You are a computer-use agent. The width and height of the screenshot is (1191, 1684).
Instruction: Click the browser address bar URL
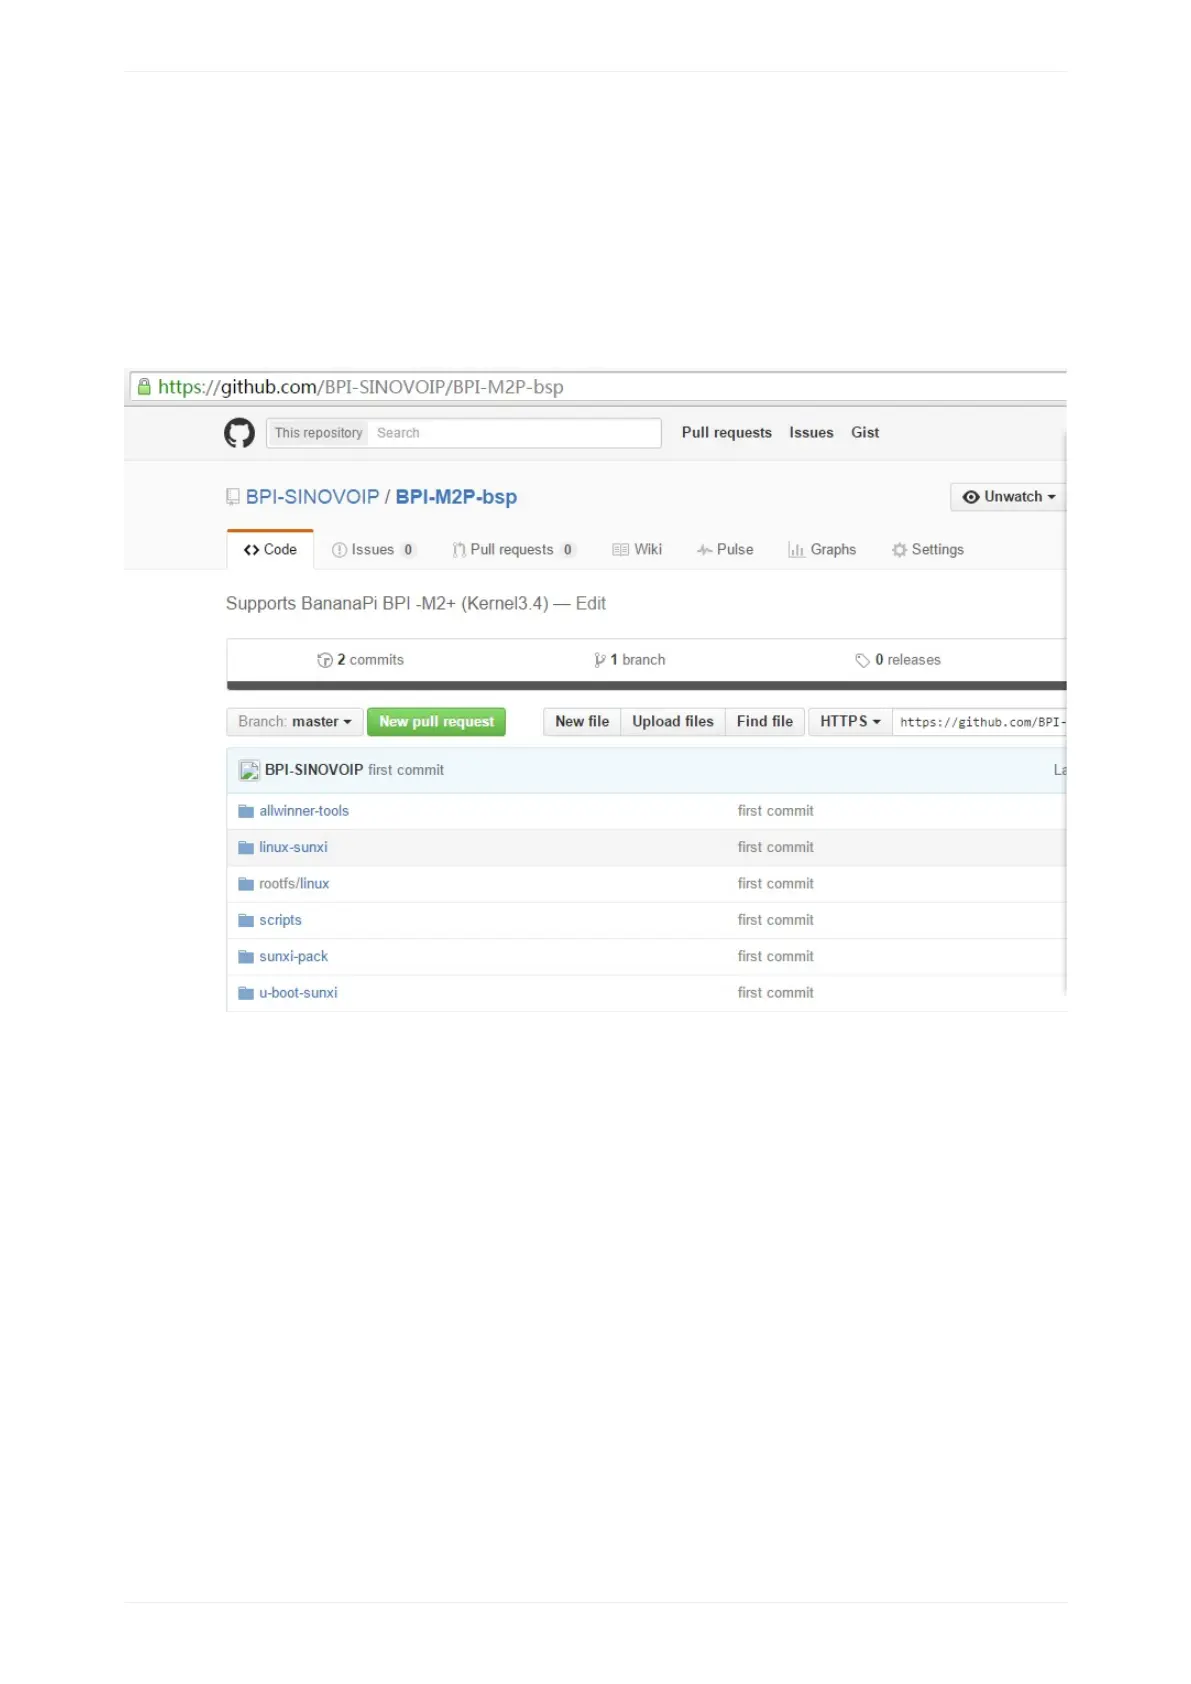(361, 387)
